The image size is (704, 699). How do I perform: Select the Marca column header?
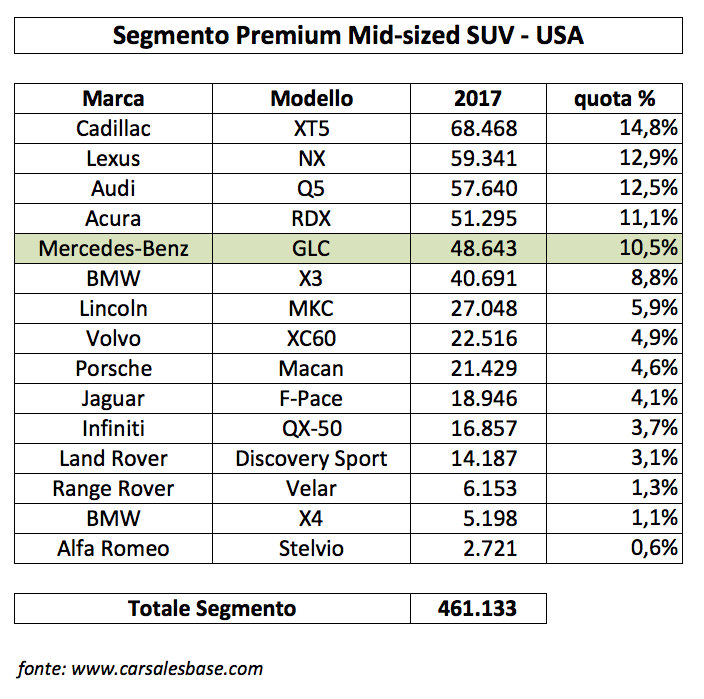tap(113, 98)
